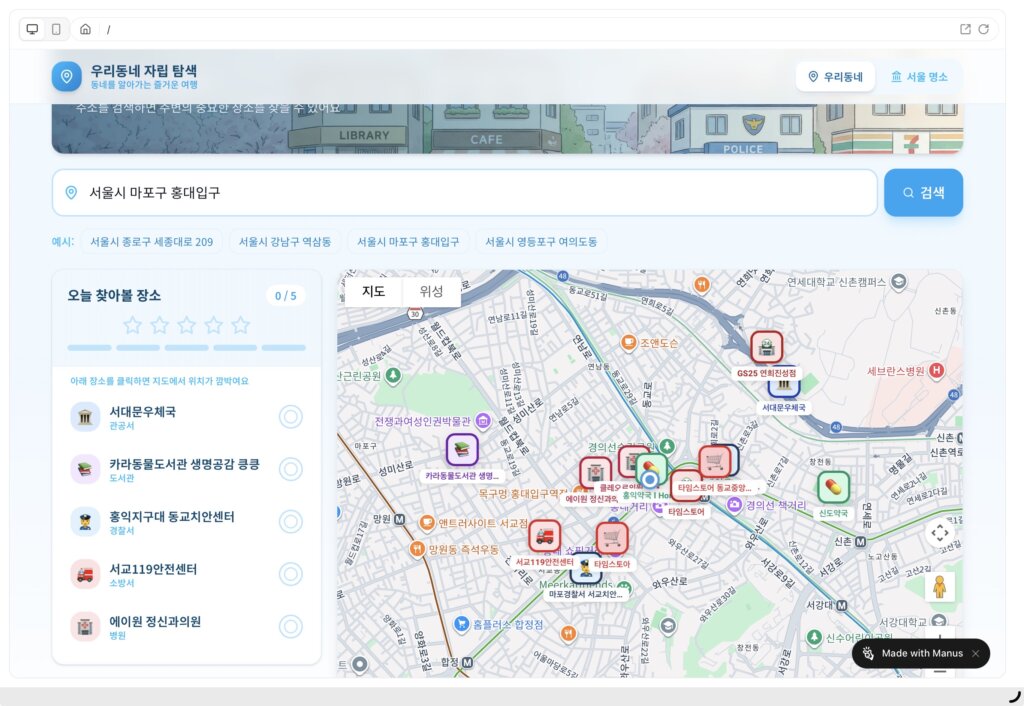Click the 서교119안전센터 fire truck map marker
The image size is (1024, 706).
click(x=544, y=537)
